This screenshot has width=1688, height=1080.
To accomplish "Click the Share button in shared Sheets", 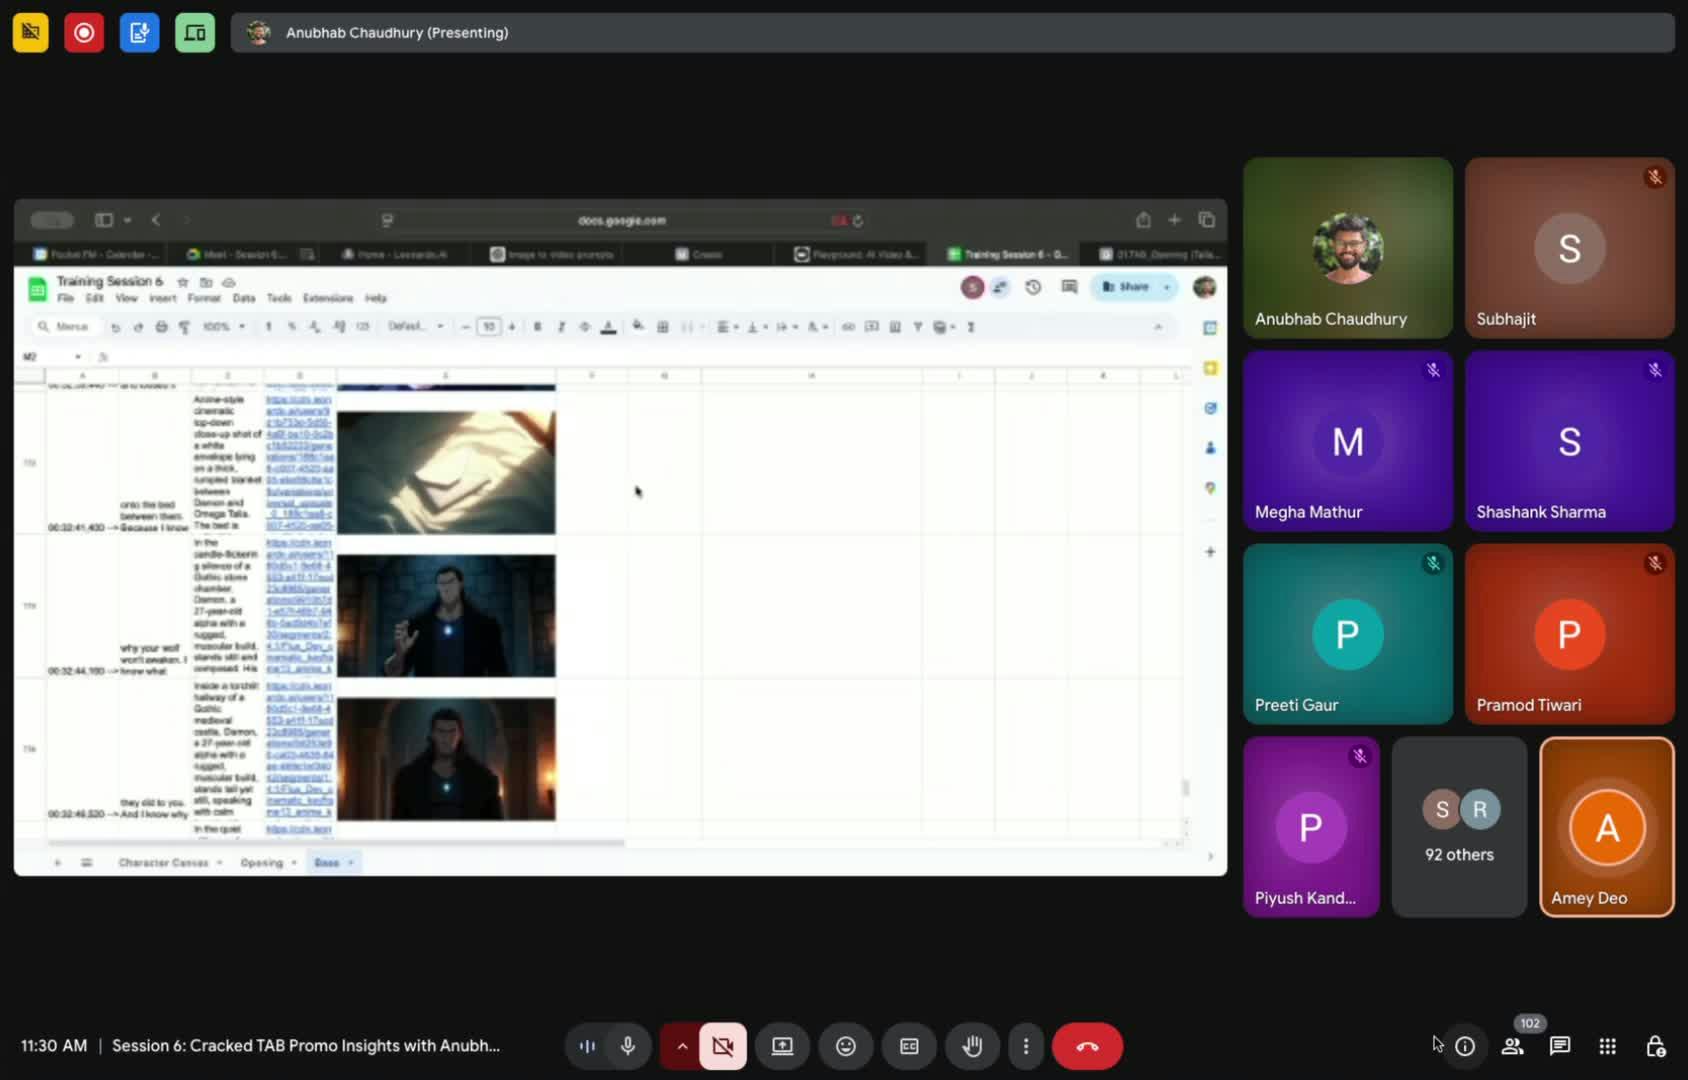I will [x=1126, y=287].
